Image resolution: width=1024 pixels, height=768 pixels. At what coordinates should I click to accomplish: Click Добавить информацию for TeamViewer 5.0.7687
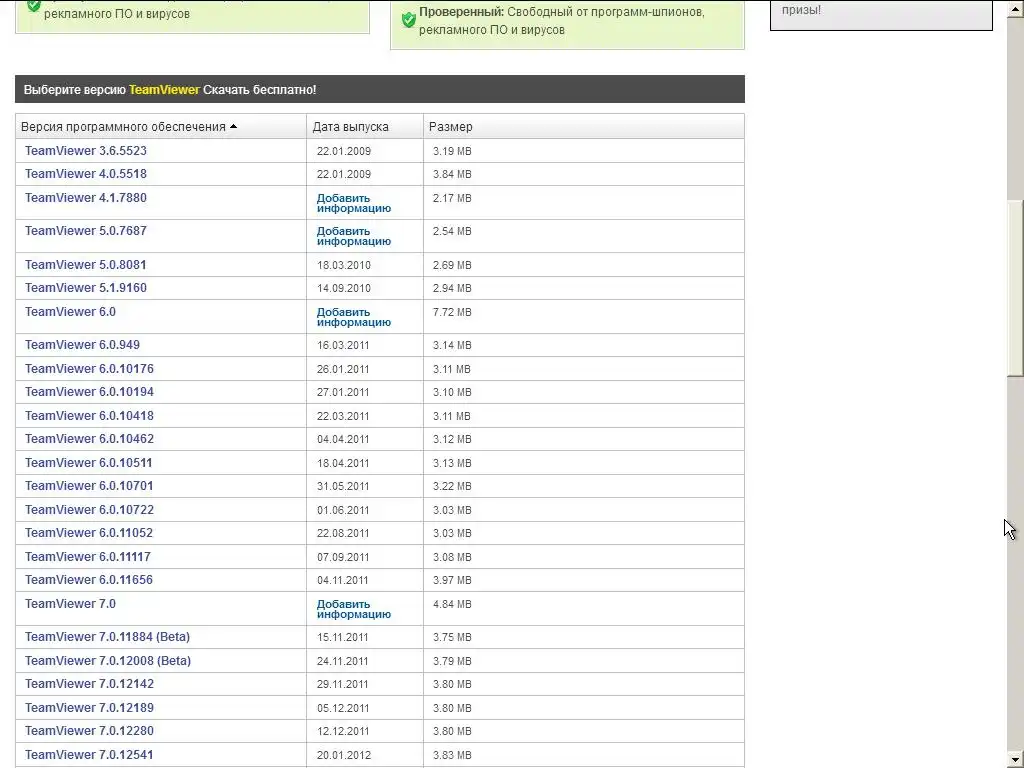354,236
